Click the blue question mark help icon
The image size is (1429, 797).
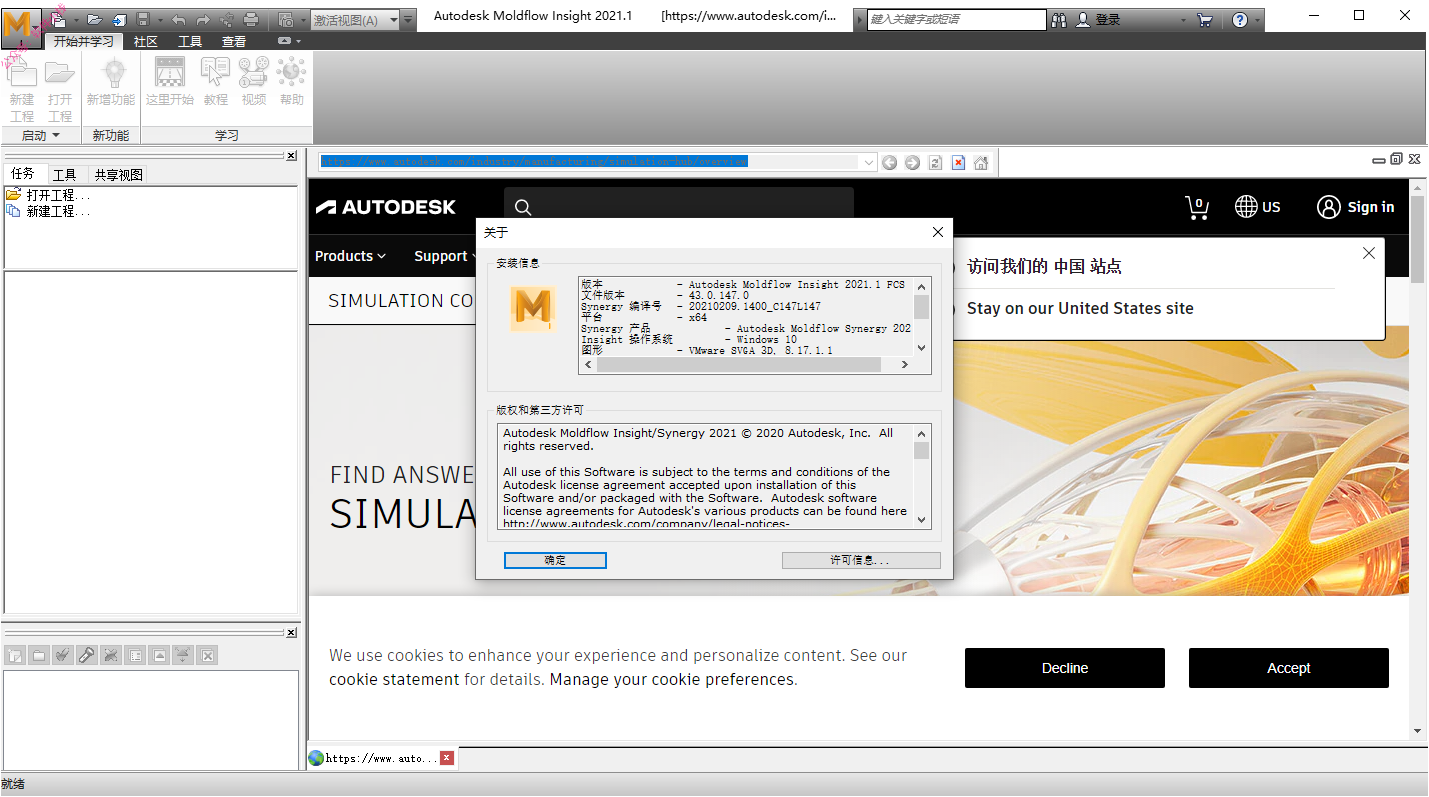point(1240,20)
